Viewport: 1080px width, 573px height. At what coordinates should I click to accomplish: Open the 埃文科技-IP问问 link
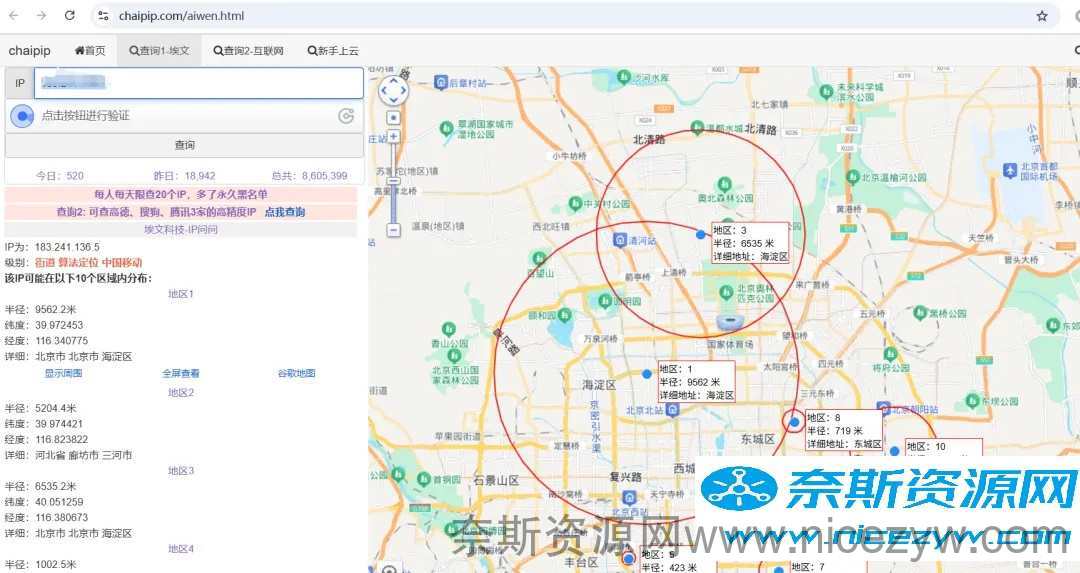[x=180, y=229]
